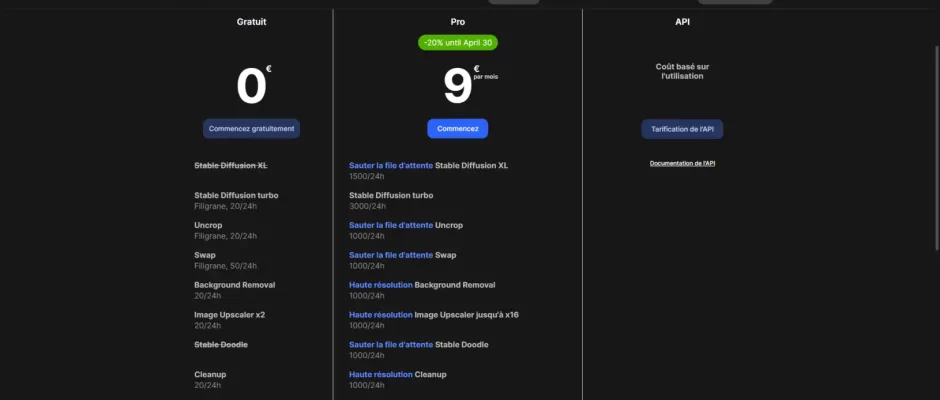Click Sauter la file d'attente Stable Doodle
940x400 pixels.
tap(418, 344)
